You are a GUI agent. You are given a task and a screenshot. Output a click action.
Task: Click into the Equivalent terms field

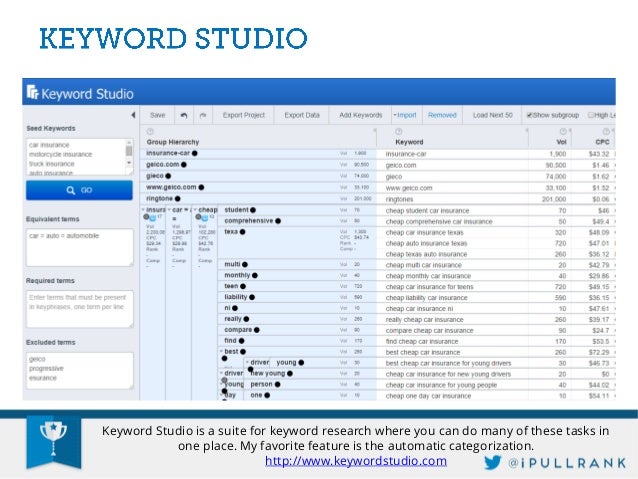80,247
